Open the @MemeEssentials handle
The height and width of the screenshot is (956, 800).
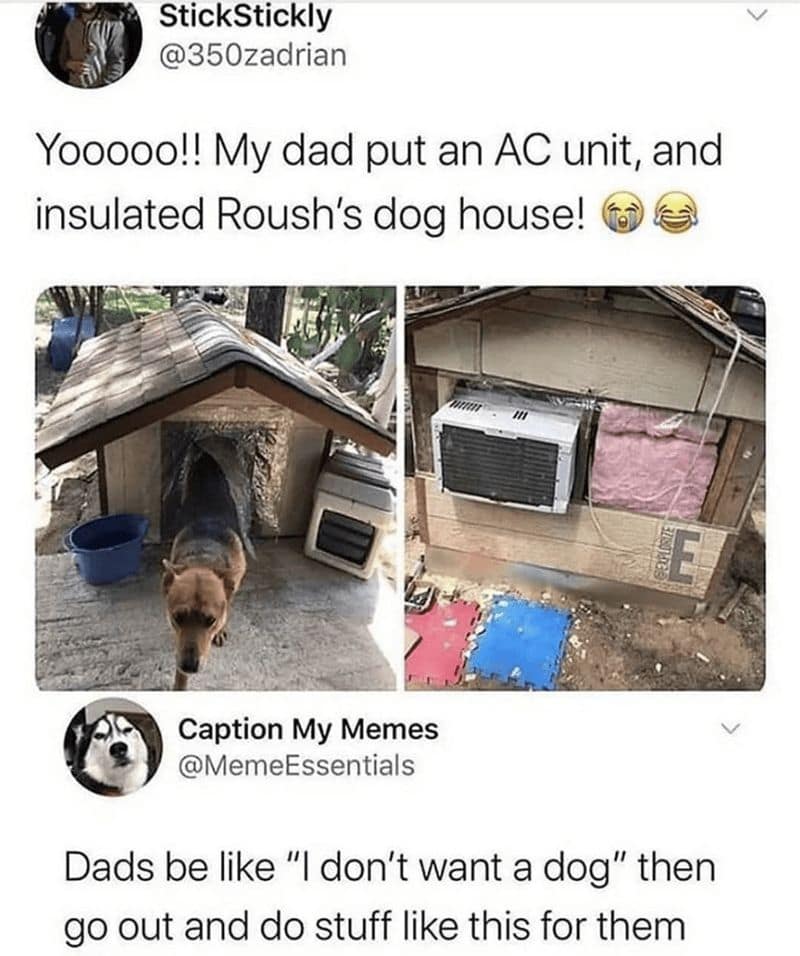[296, 765]
